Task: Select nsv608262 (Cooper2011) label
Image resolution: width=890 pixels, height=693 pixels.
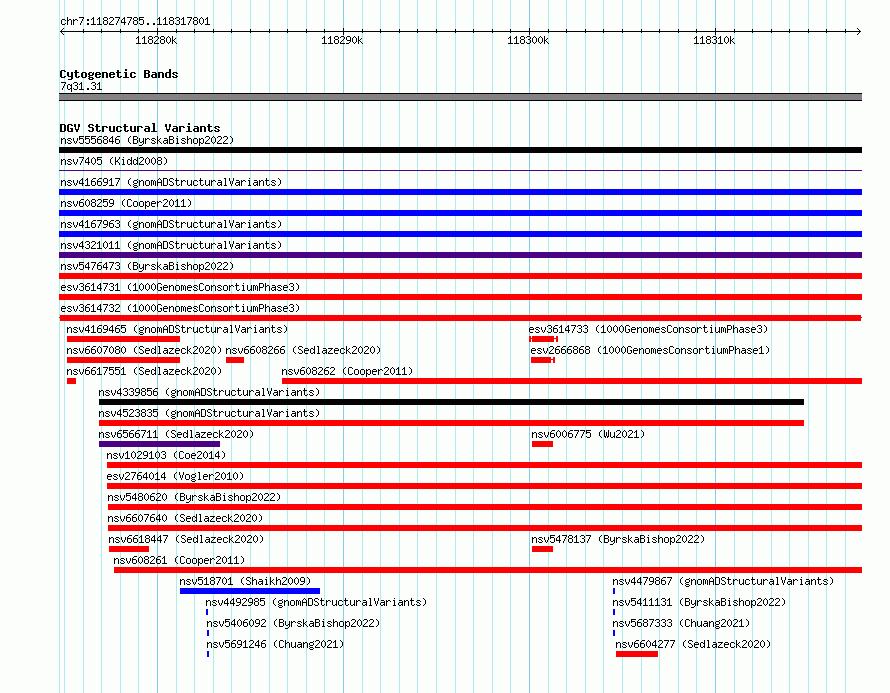Action: point(347,371)
